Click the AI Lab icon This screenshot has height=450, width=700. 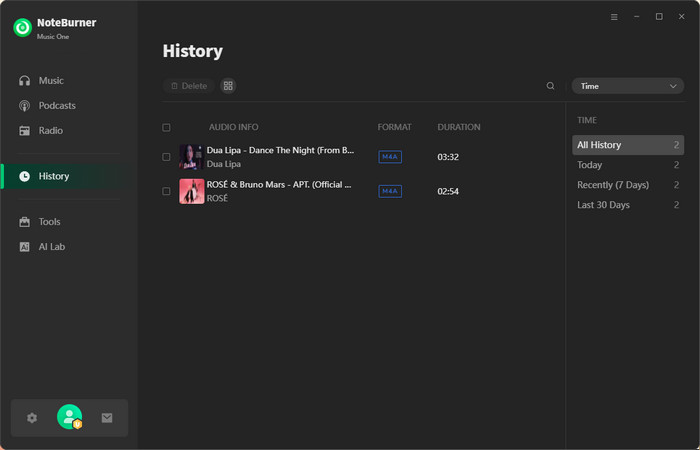click(x=25, y=247)
